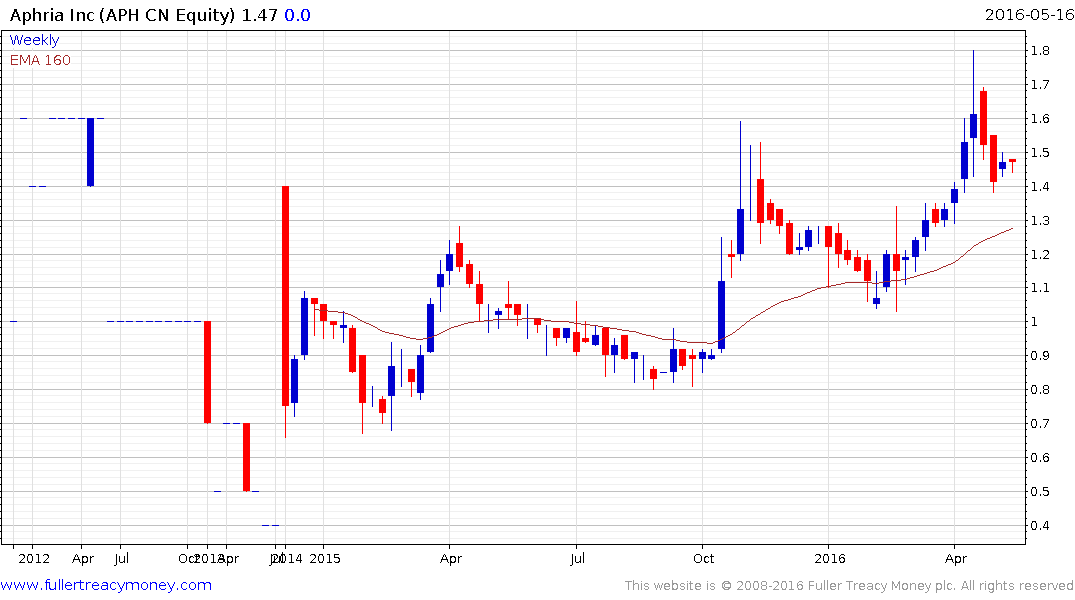Screen dimensions: 1075x600
Task: Click the 1.8 price axis label
Action: (1040, 51)
